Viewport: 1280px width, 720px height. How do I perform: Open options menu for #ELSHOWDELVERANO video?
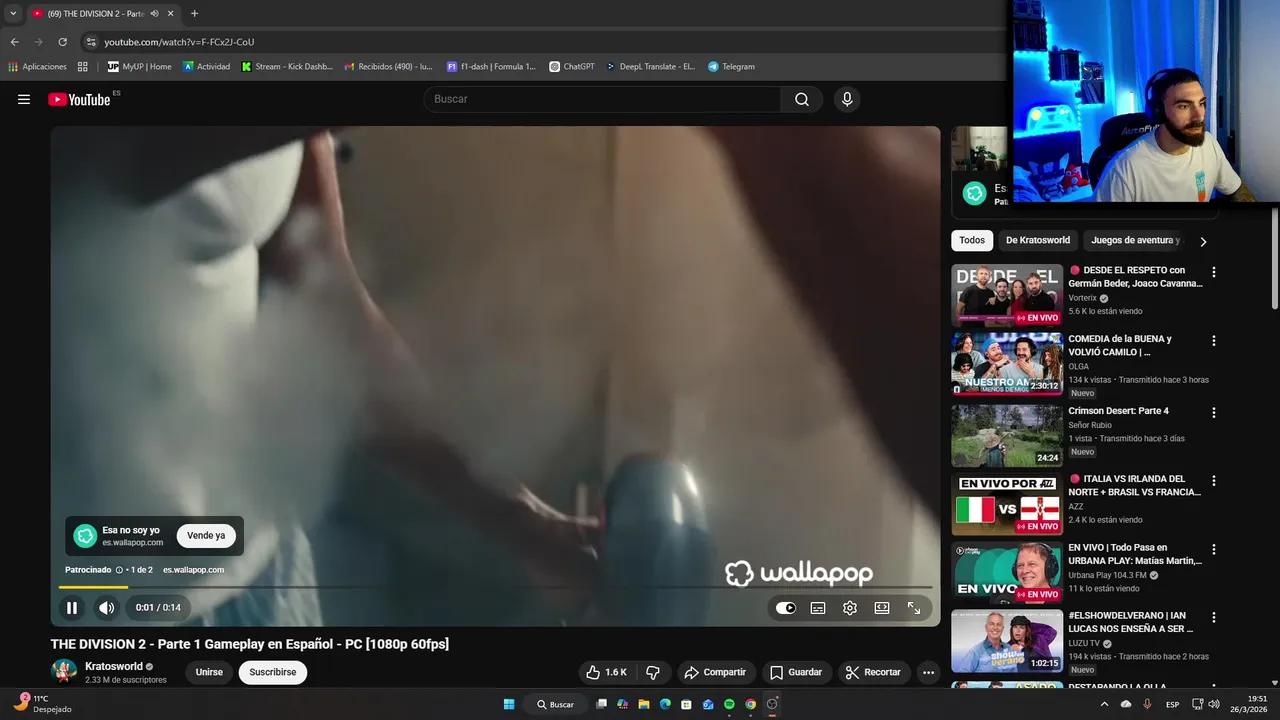pos(1214,618)
